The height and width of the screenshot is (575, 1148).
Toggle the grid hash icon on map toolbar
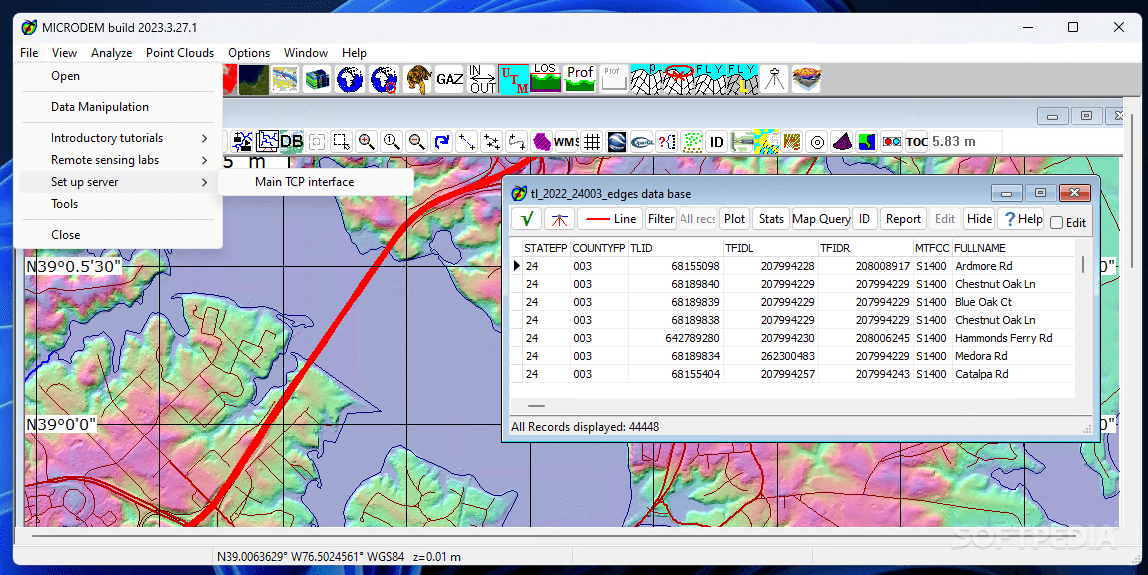pos(592,141)
